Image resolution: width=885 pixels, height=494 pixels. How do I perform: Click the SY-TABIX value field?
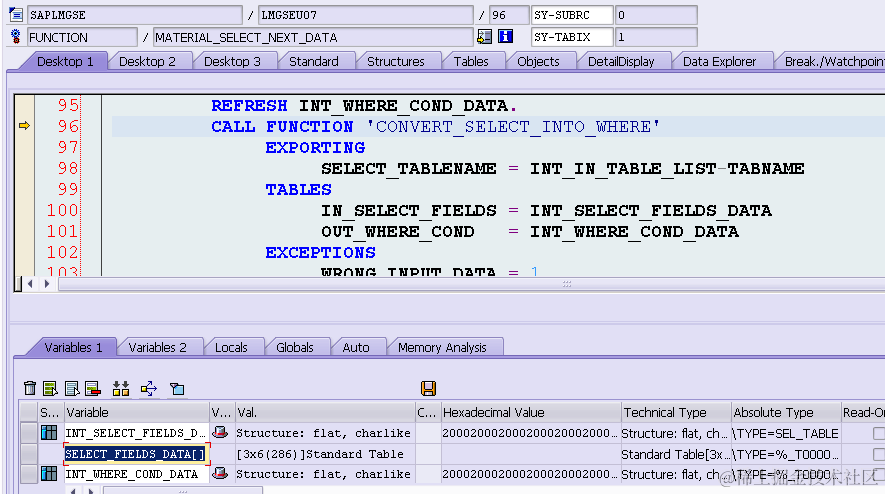656,37
